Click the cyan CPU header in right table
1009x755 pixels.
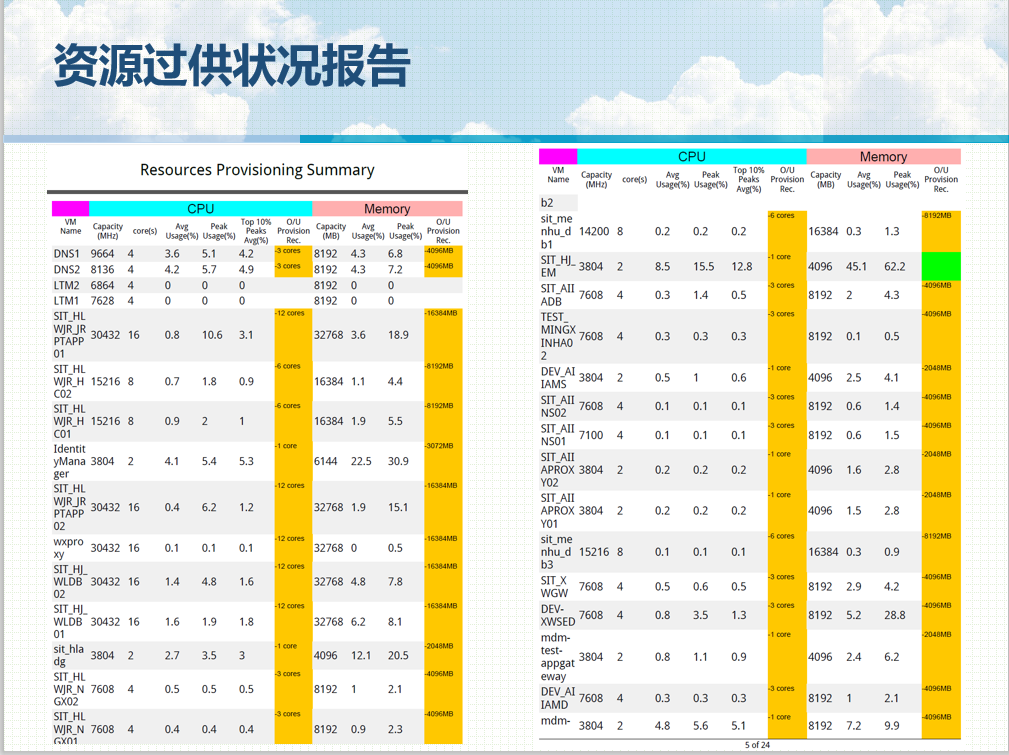691,157
